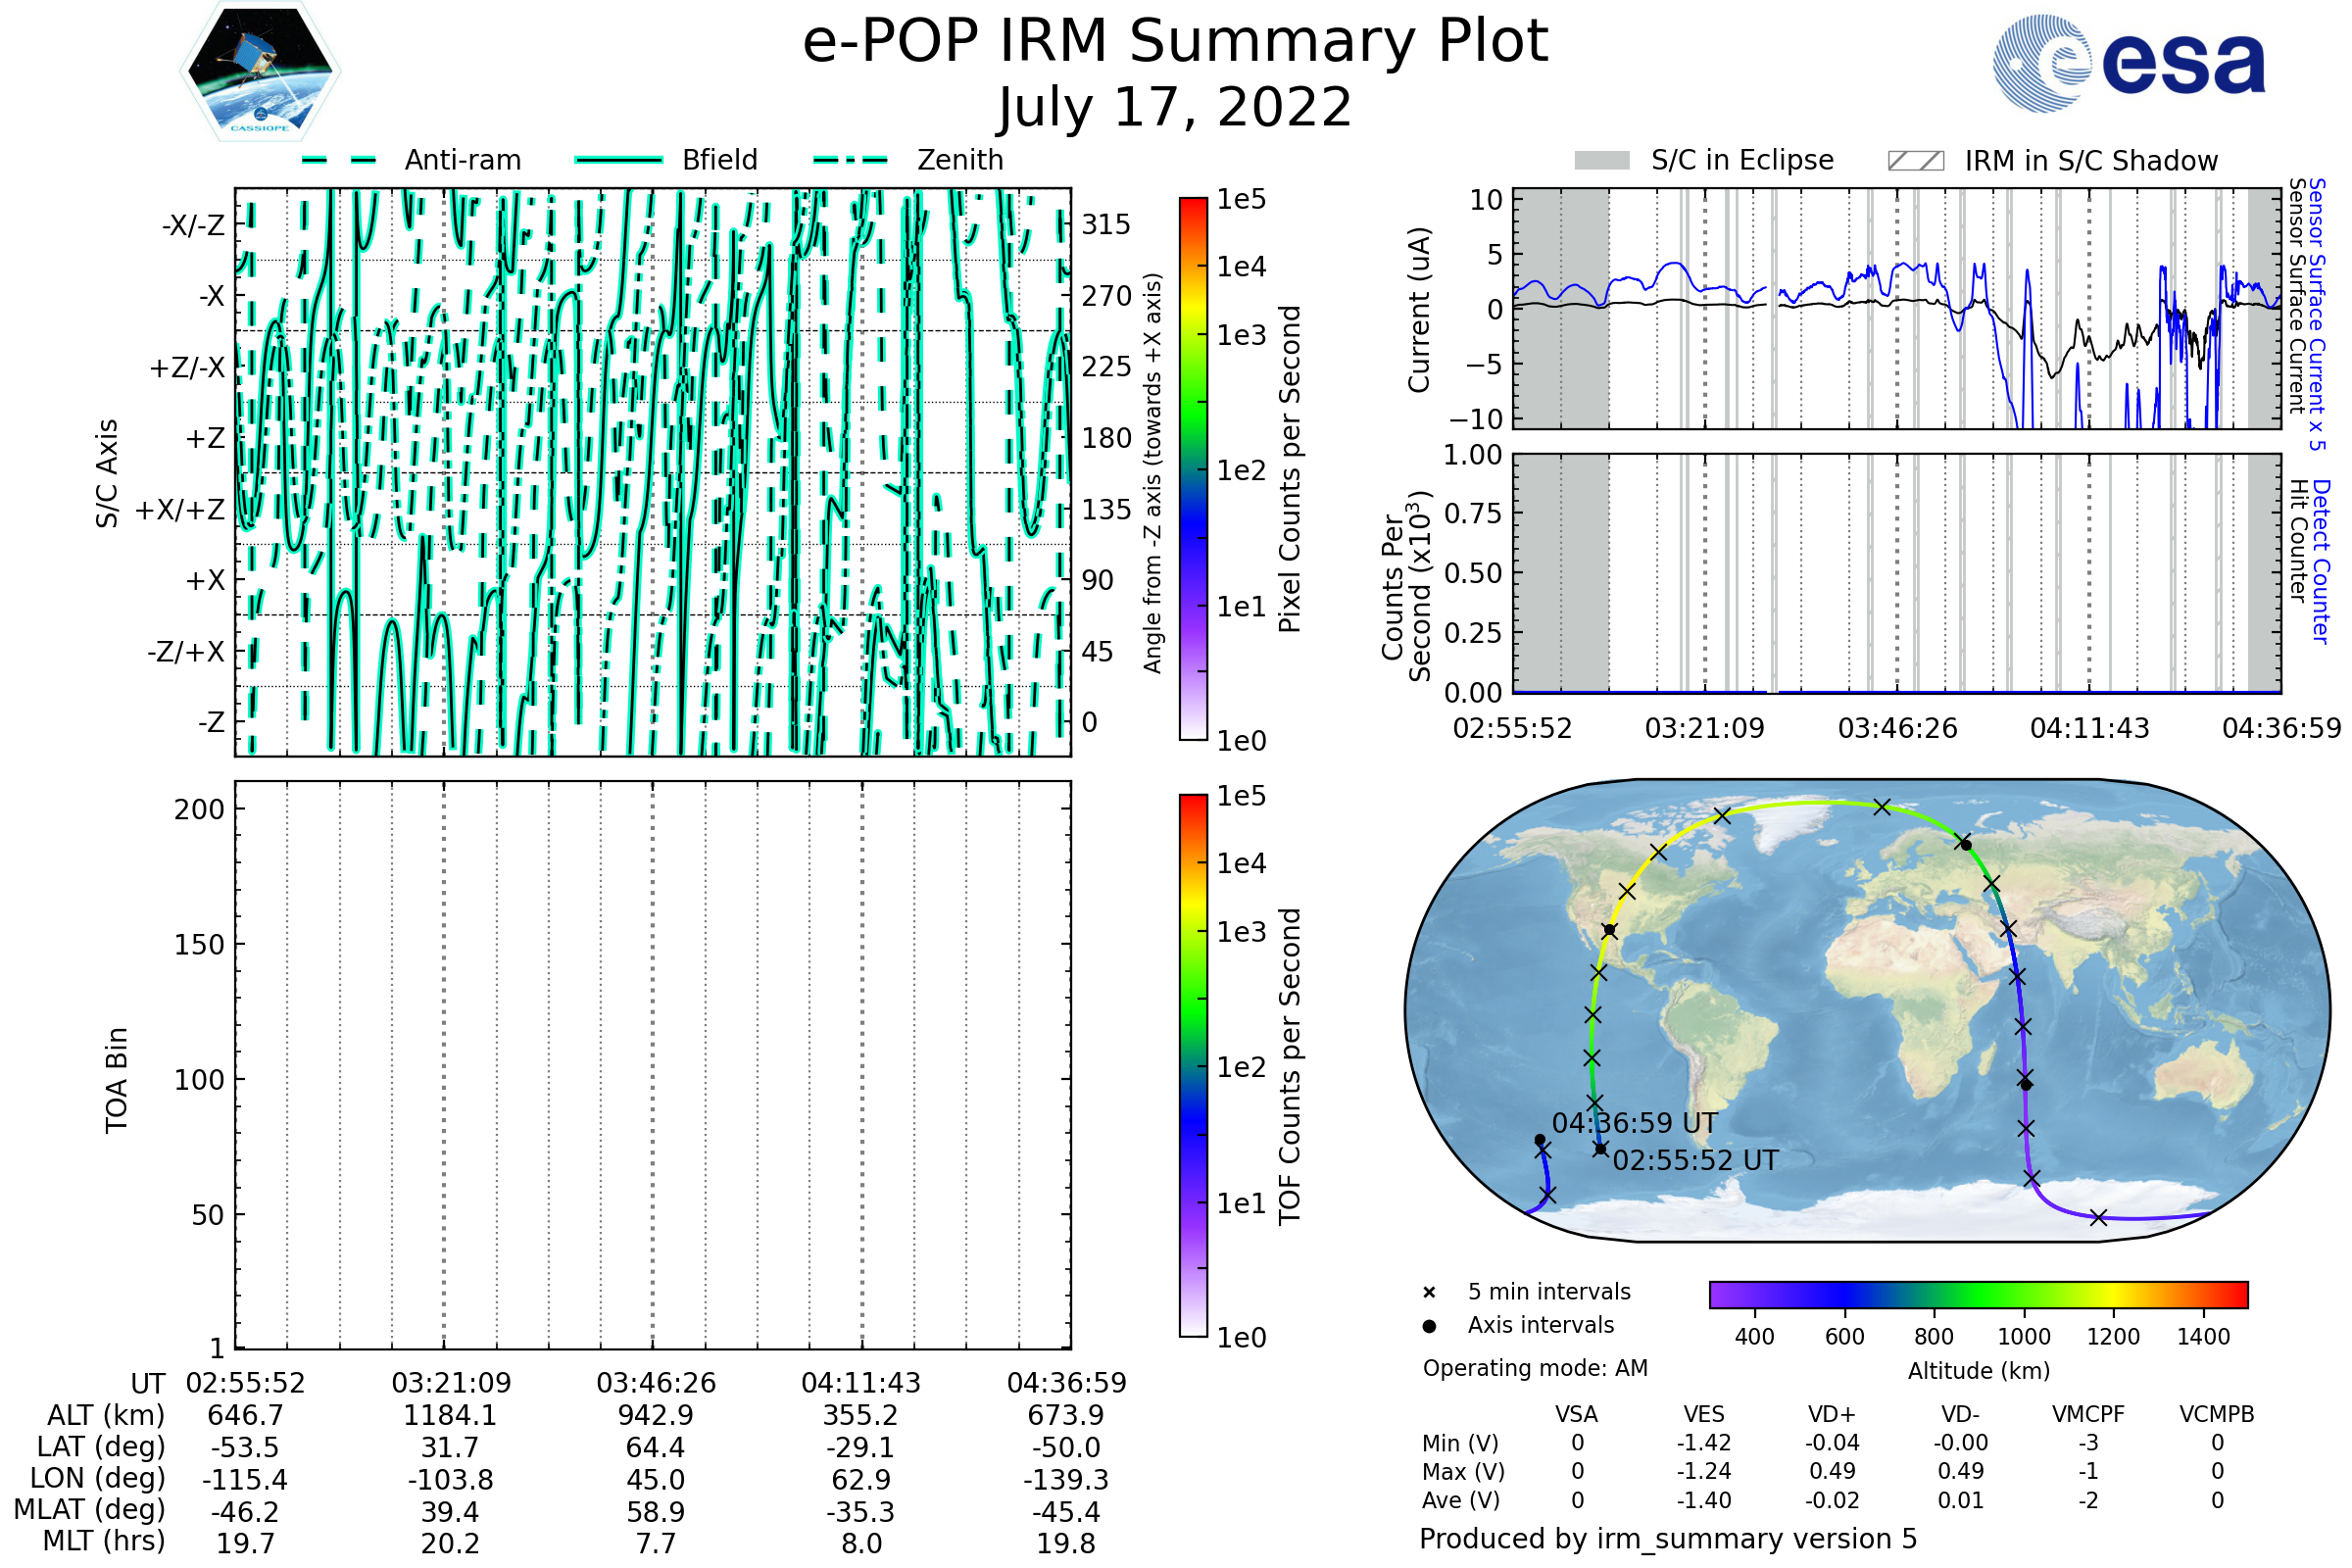Click the Altitude (km) horizontal colorbar
Screen dimensions: 2352x1568
click(x=1978, y=1294)
